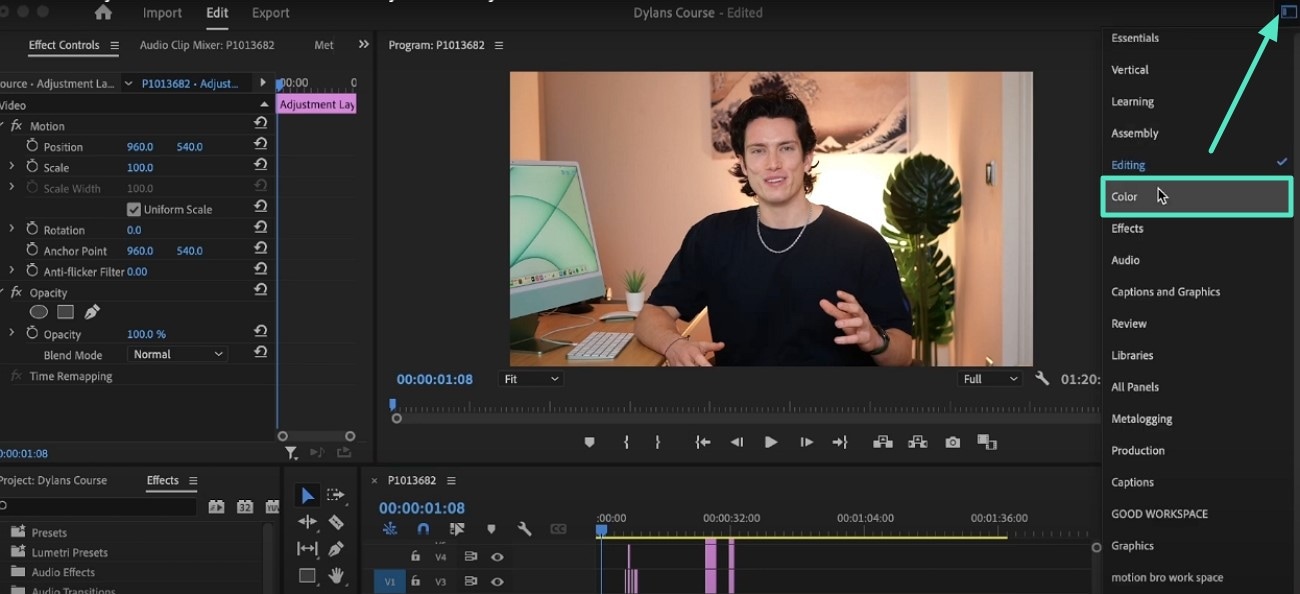Select the Pen tool in the timeline toolbar

point(336,548)
